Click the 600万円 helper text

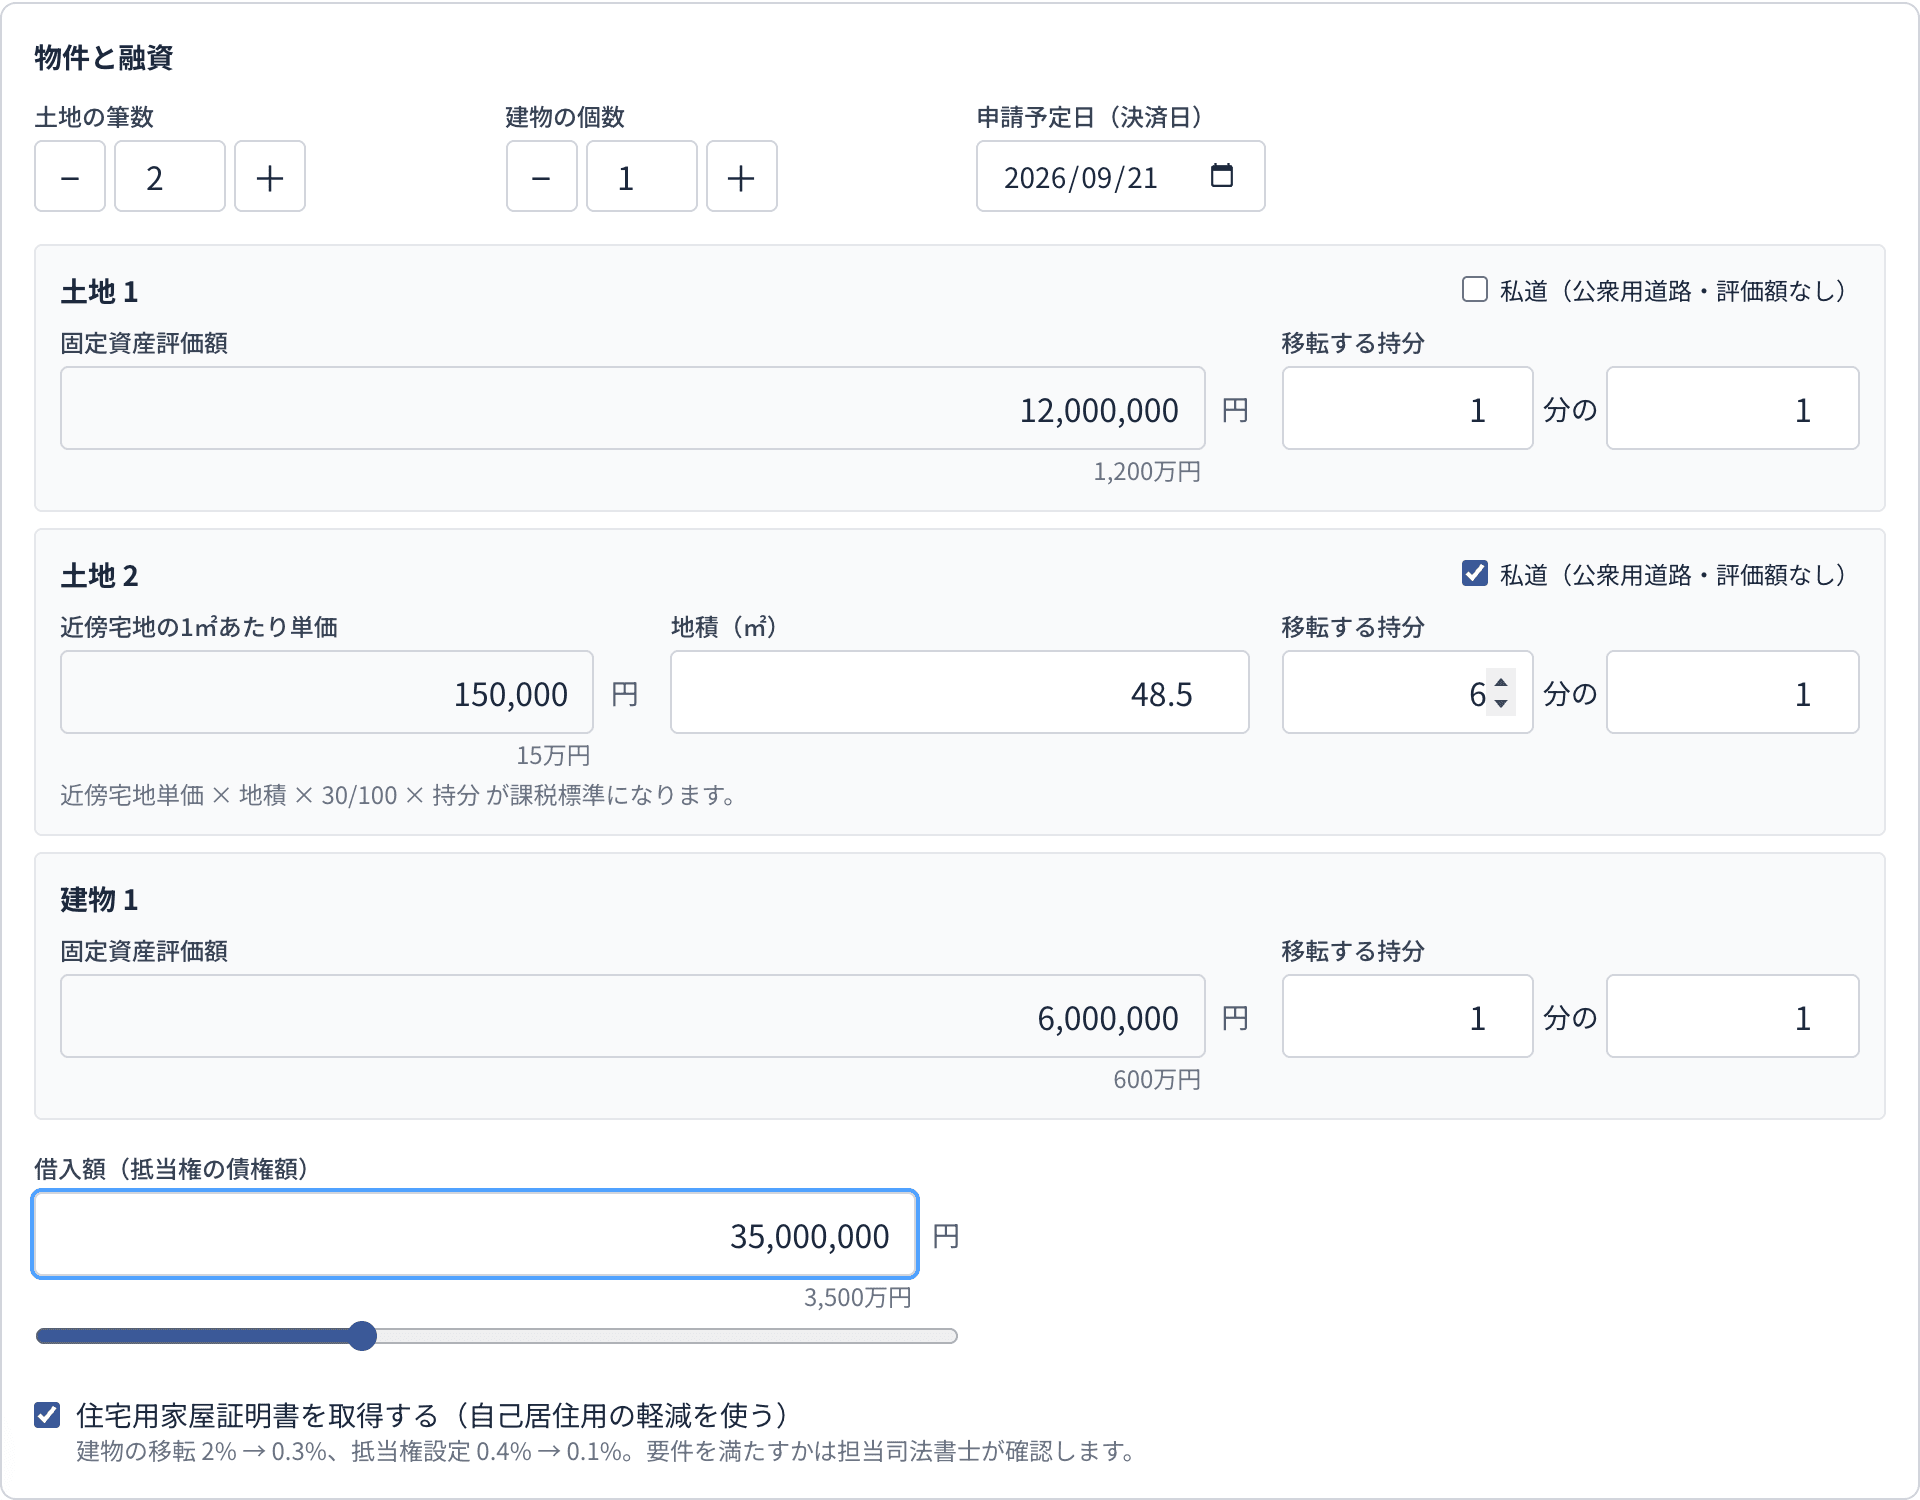(1157, 1080)
